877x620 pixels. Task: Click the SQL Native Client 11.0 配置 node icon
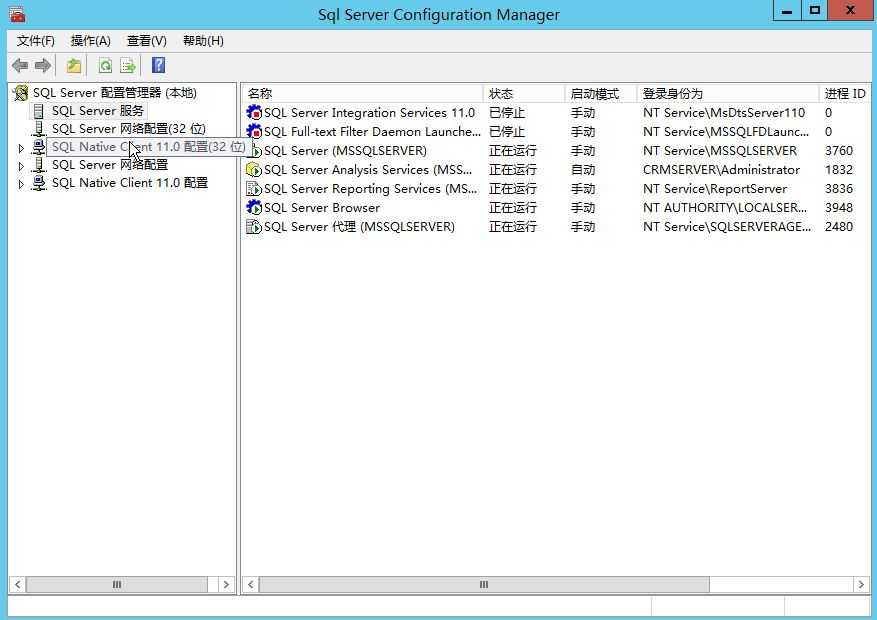tap(39, 183)
